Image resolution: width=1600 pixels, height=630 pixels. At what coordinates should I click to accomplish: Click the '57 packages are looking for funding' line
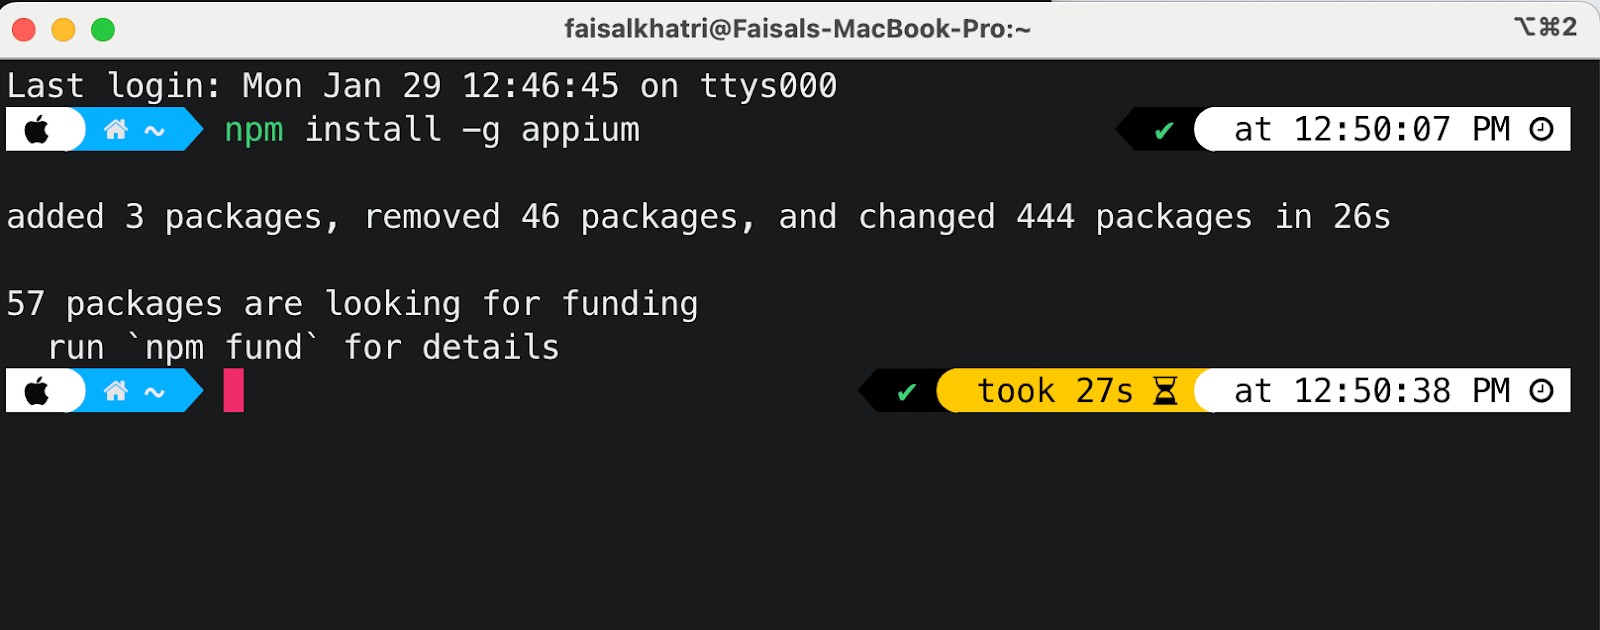pos(352,304)
